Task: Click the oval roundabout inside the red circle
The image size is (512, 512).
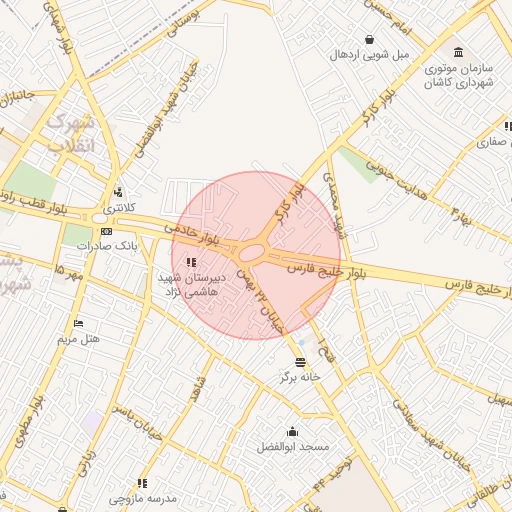Action: [x=252, y=253]
